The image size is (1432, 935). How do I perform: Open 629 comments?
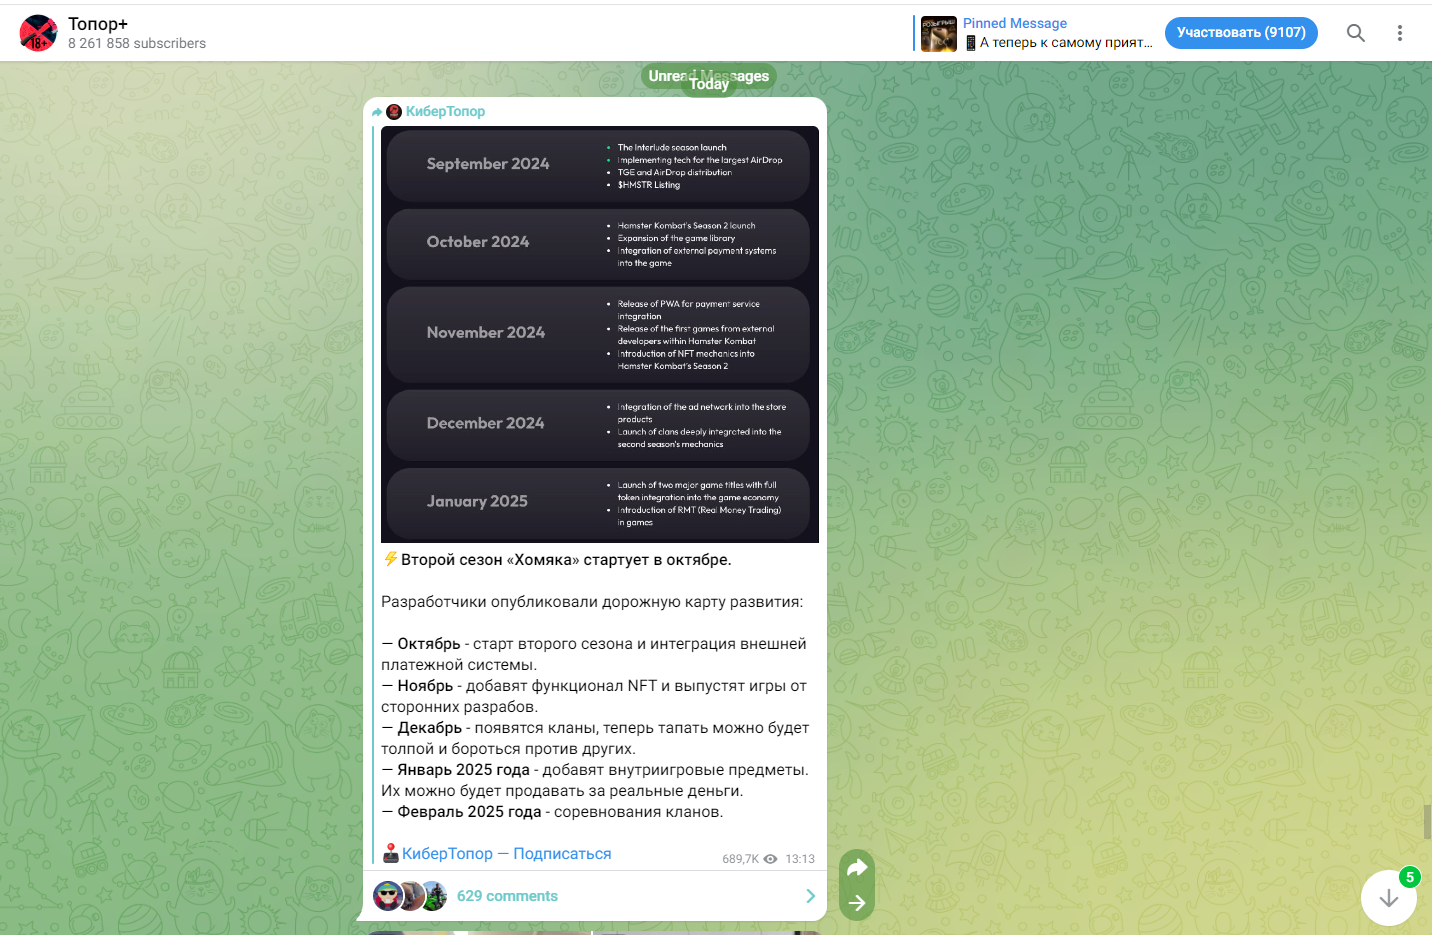507,896
